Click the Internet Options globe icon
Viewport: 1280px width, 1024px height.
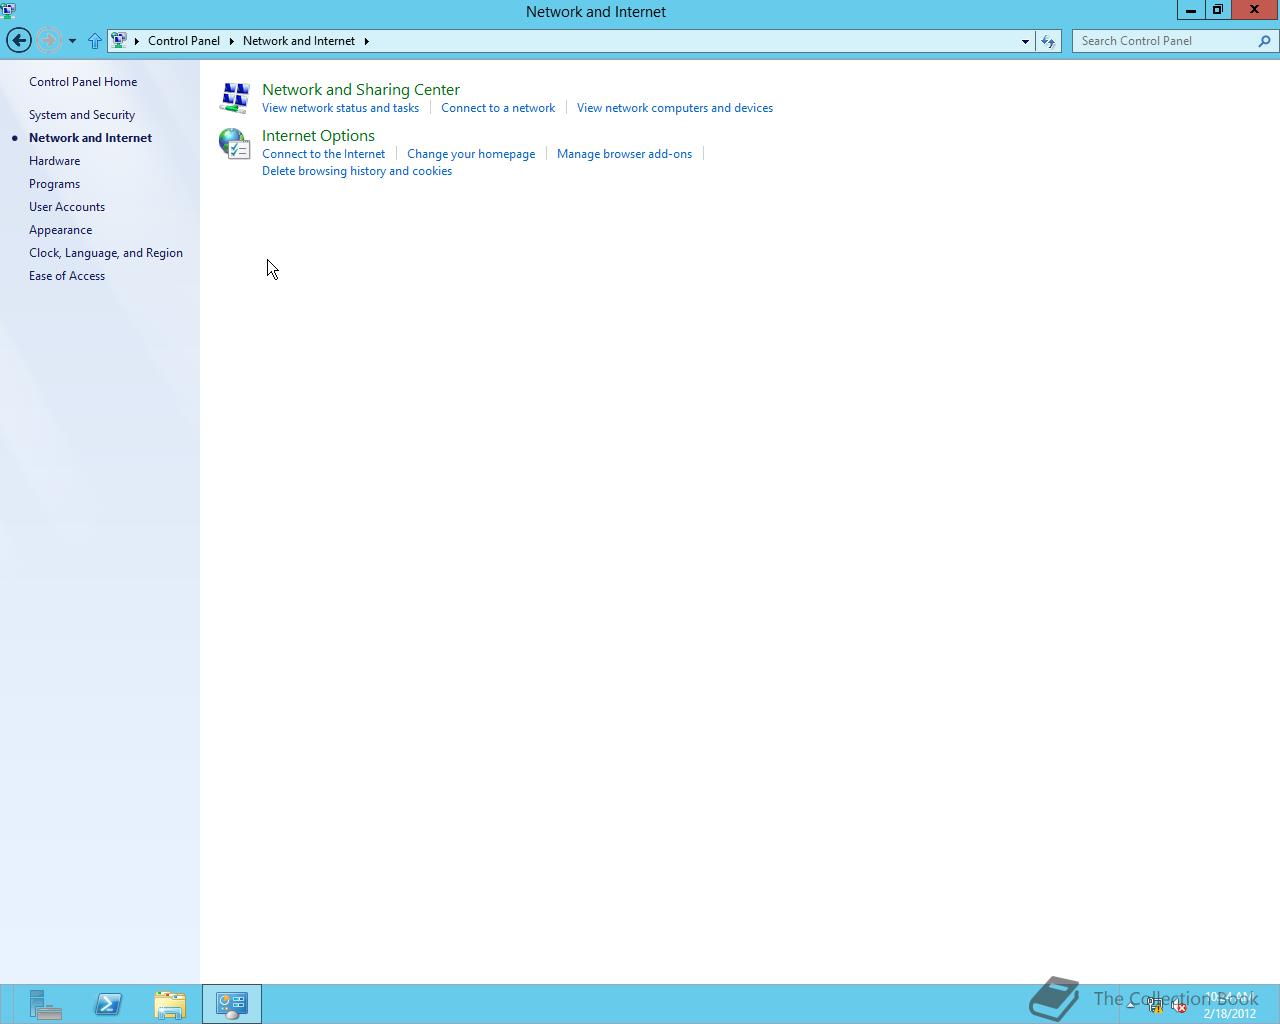click(235, 144)
